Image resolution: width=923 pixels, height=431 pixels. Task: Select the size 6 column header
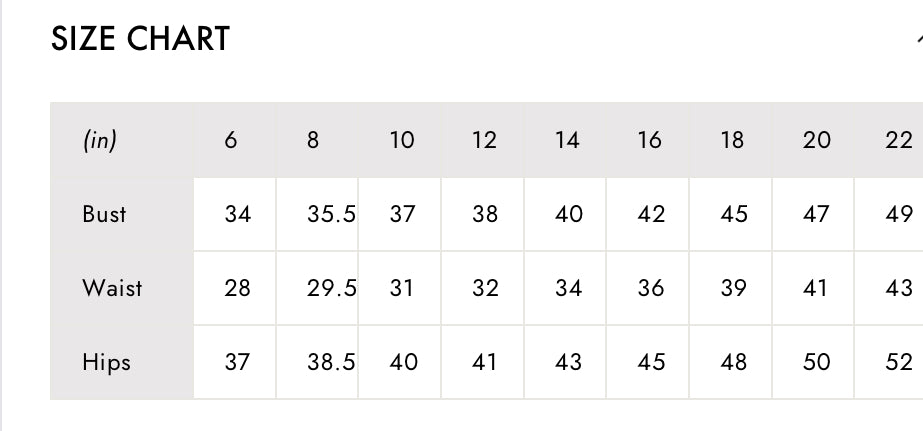point(231,140)
